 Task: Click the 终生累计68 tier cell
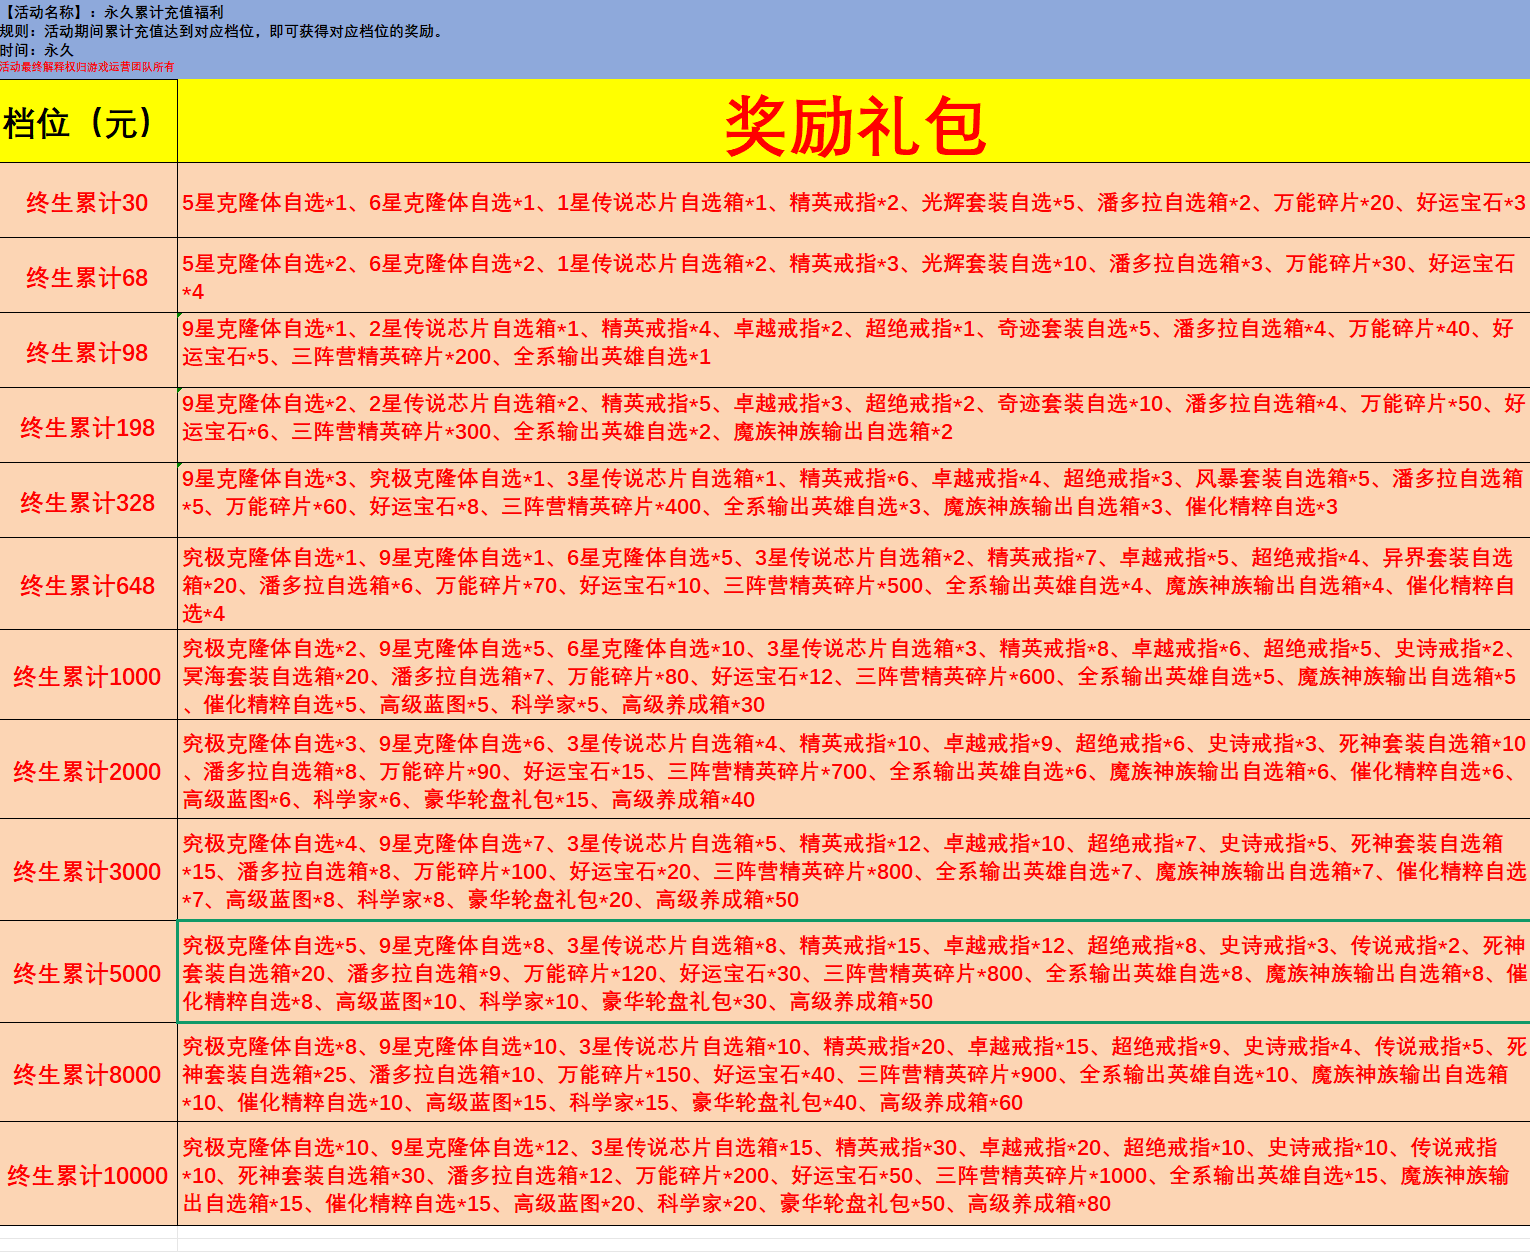point(88,277)
